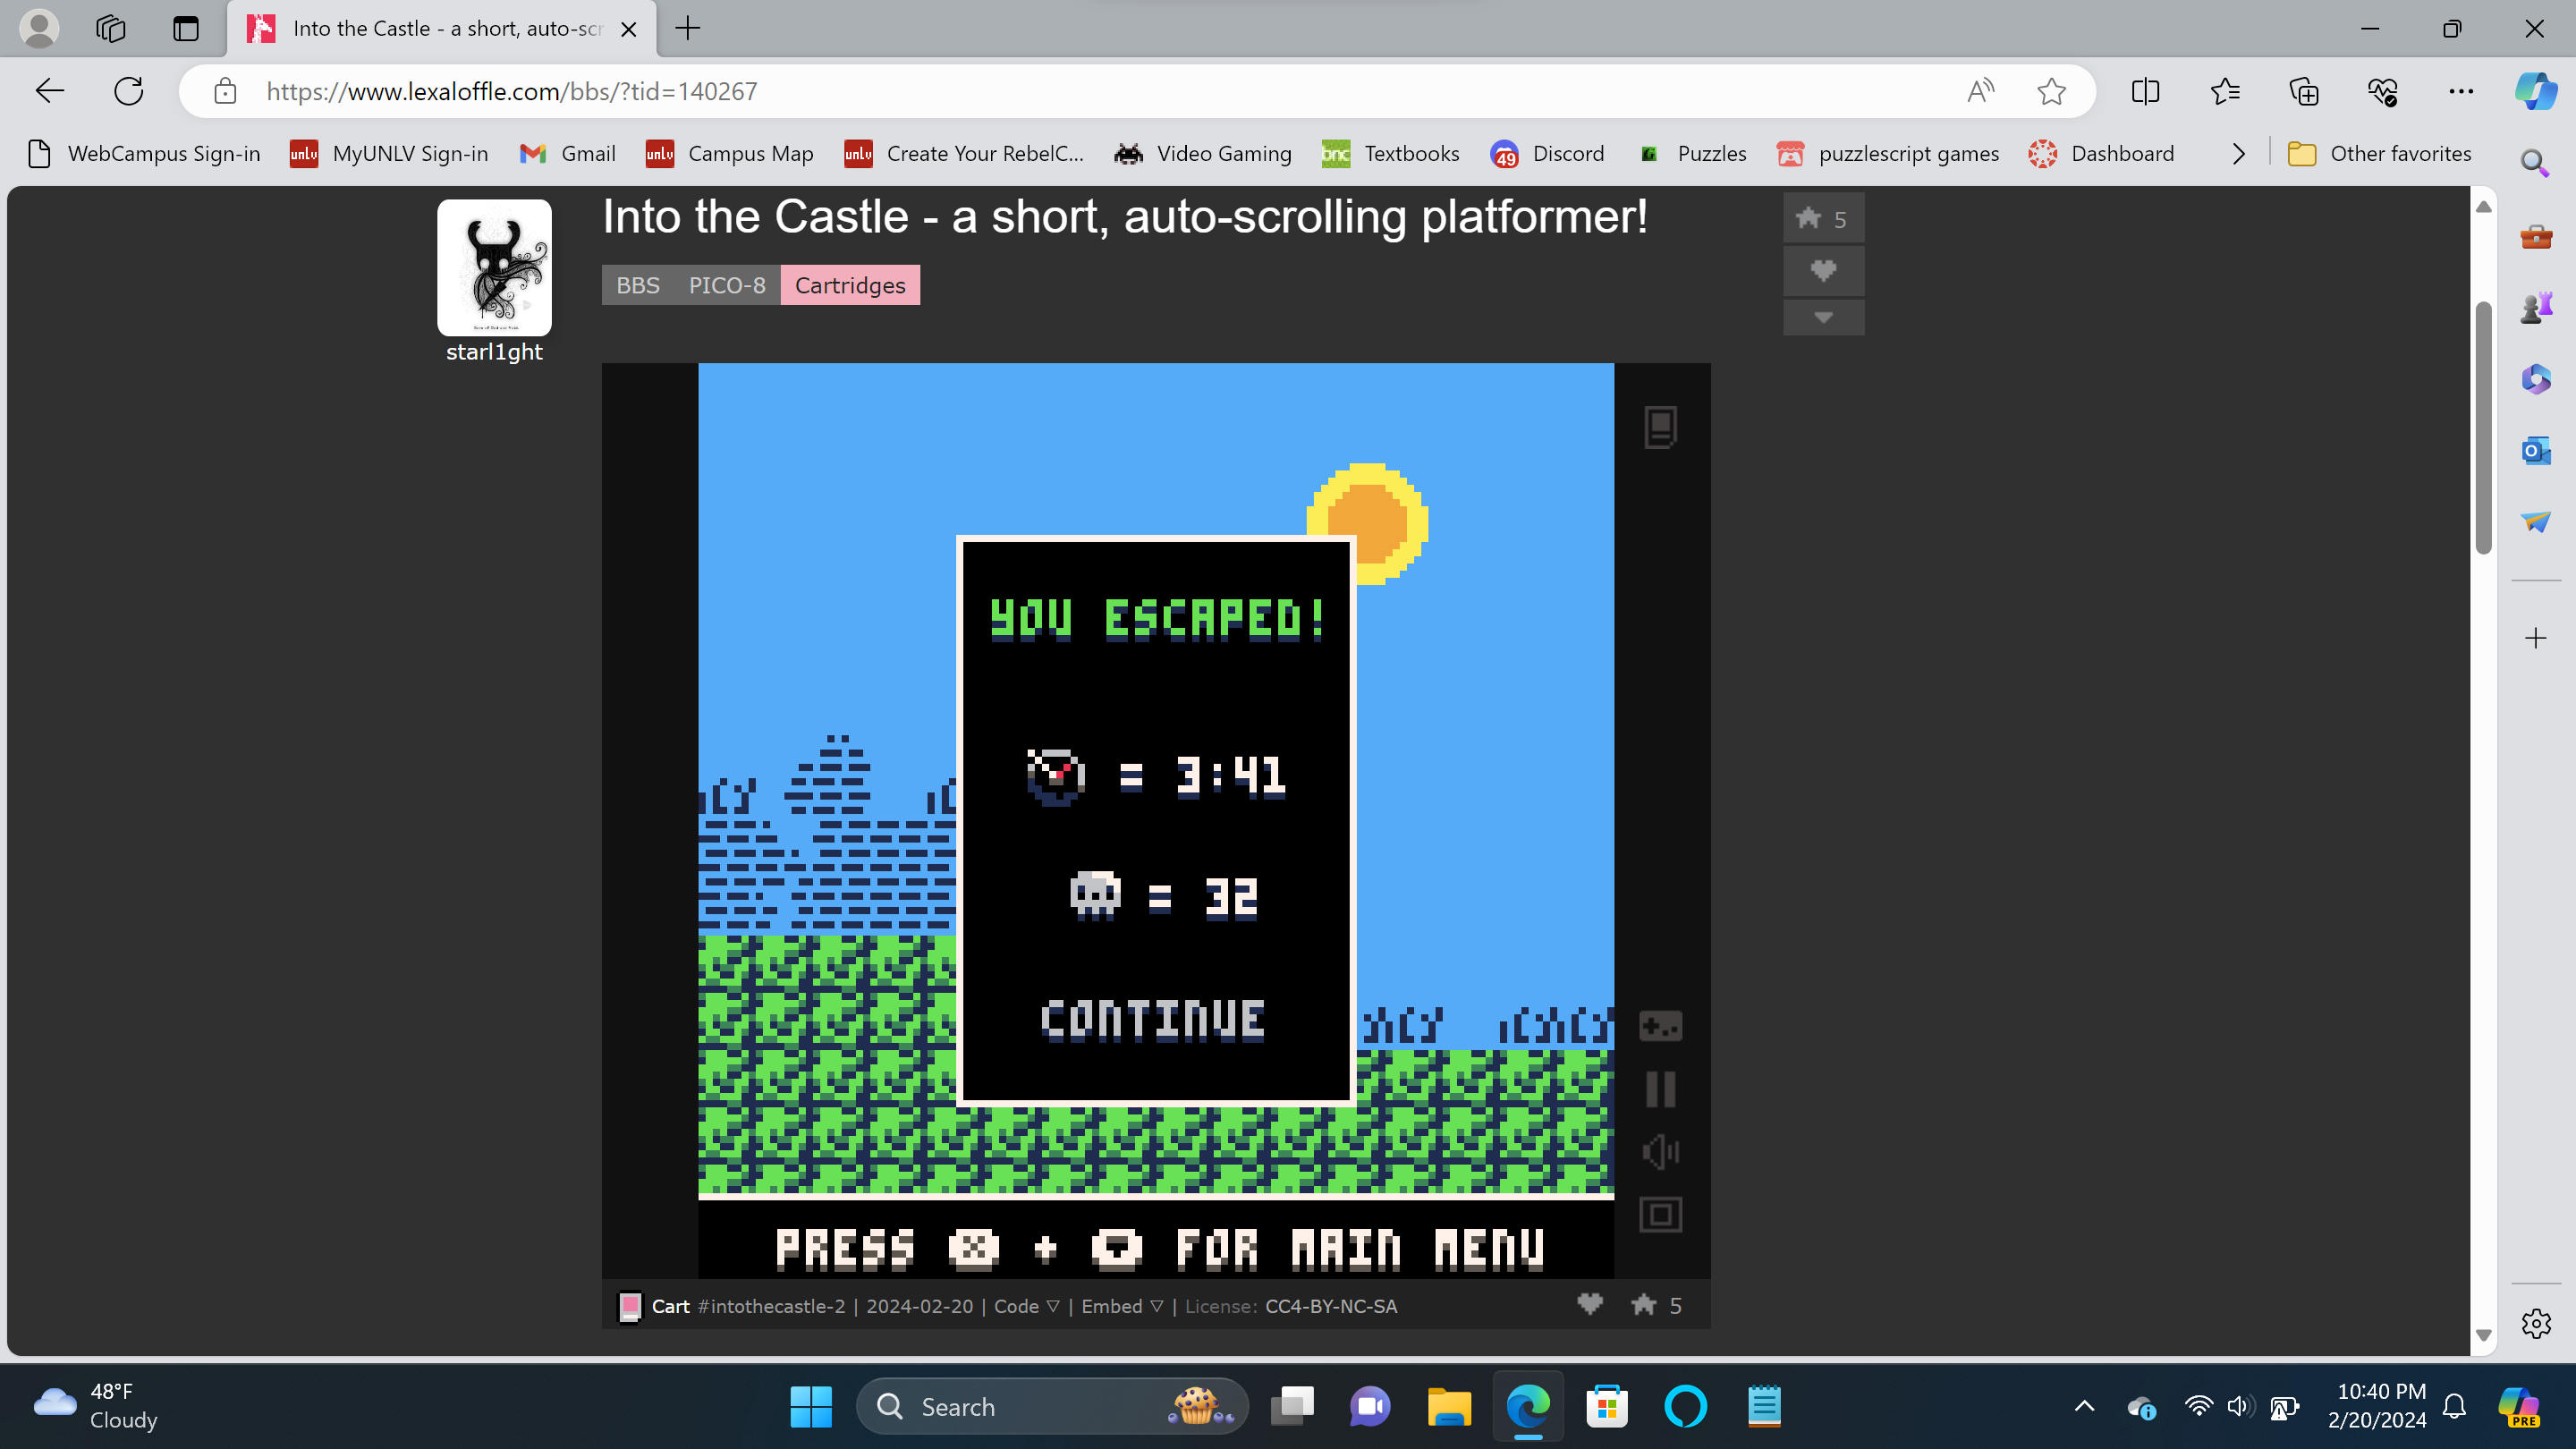This screenshot has width=2576, height=1449.
Task: Refresh the current page
Action: pos(129,91)
